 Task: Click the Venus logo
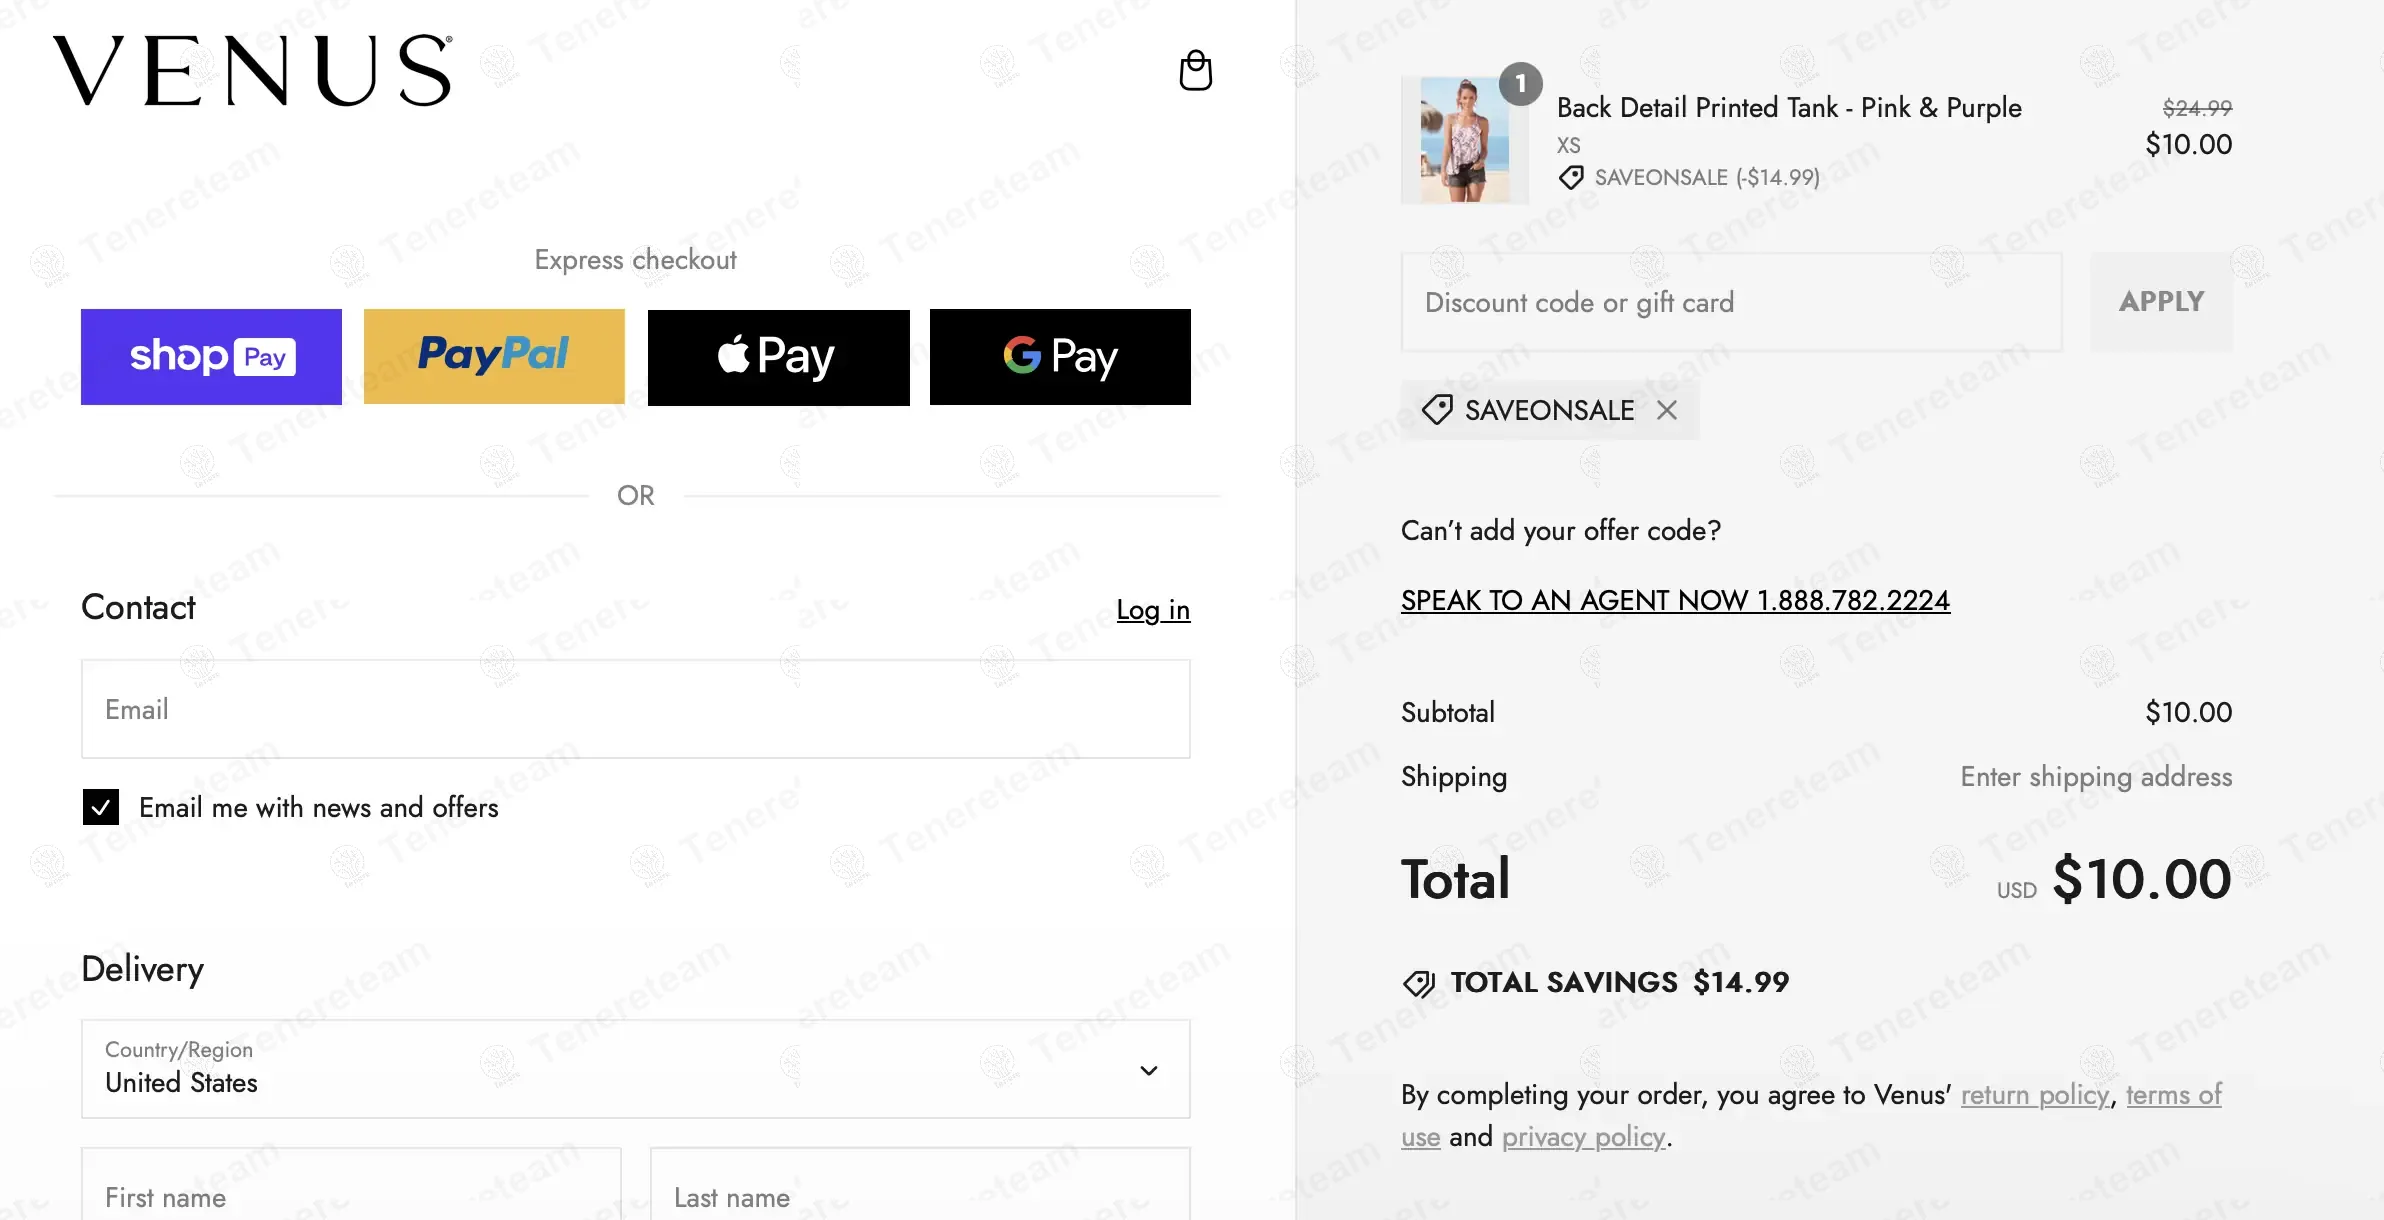252,71
